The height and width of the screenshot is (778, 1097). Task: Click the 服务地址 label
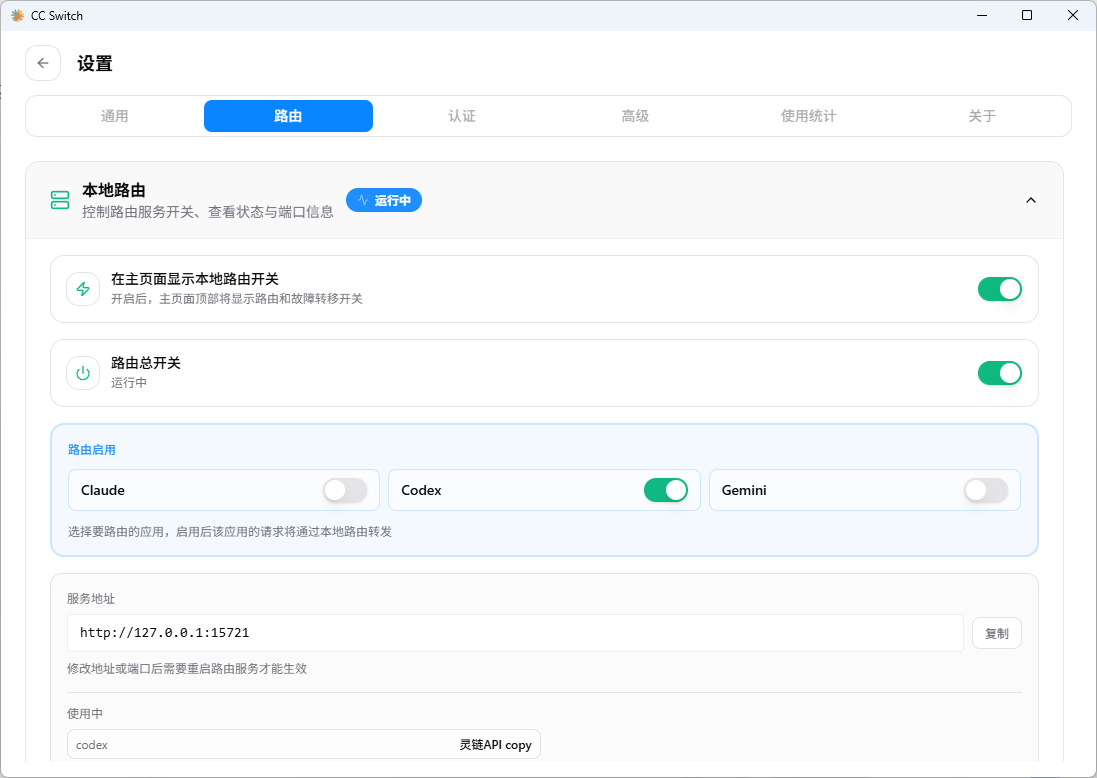click(91, 599)
